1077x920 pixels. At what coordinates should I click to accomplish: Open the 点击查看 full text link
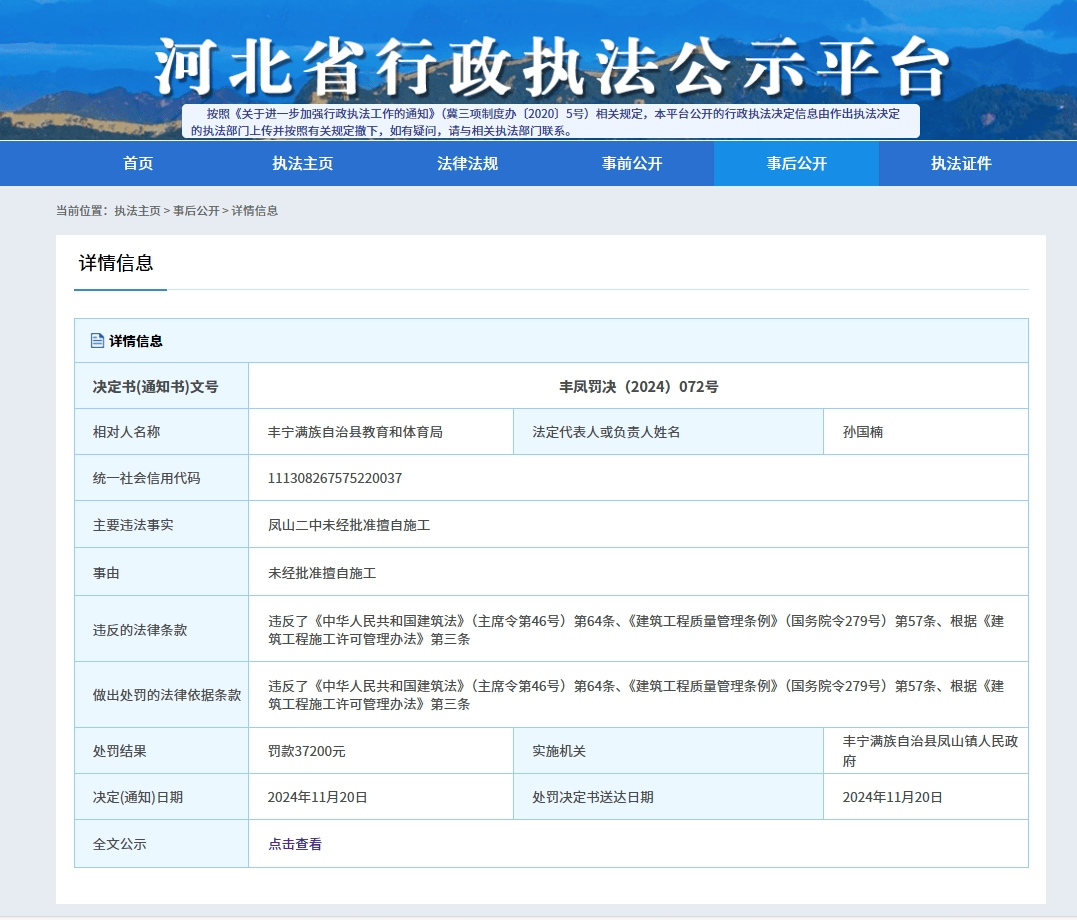pos(295,844)
